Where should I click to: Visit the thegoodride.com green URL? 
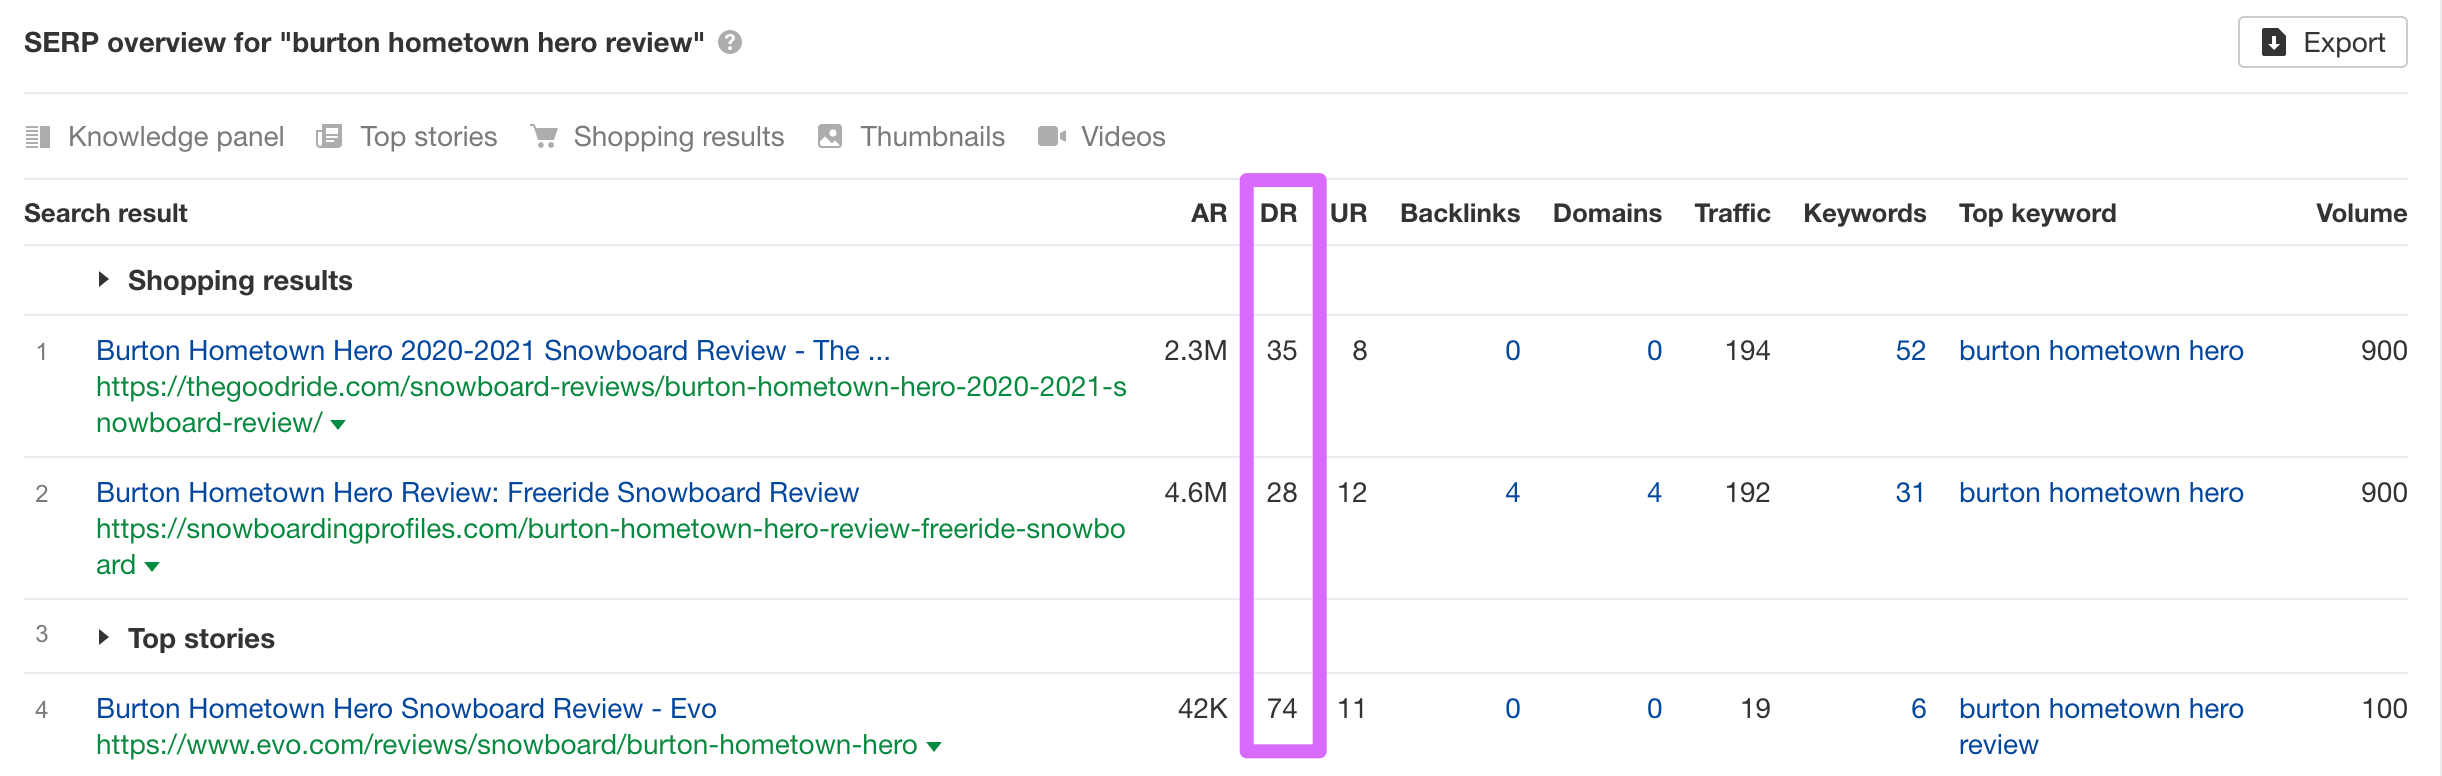coord(611,405)
